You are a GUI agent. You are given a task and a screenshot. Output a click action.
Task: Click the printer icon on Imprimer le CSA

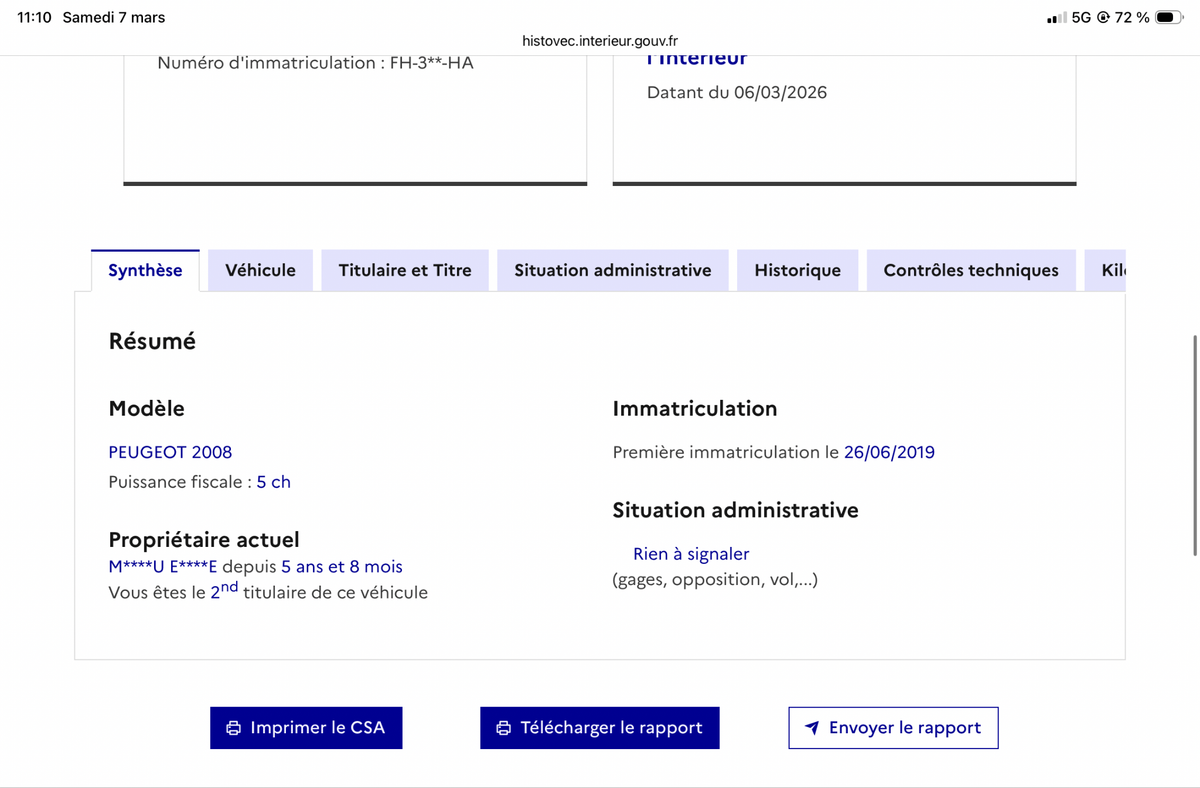pos(234,728)
